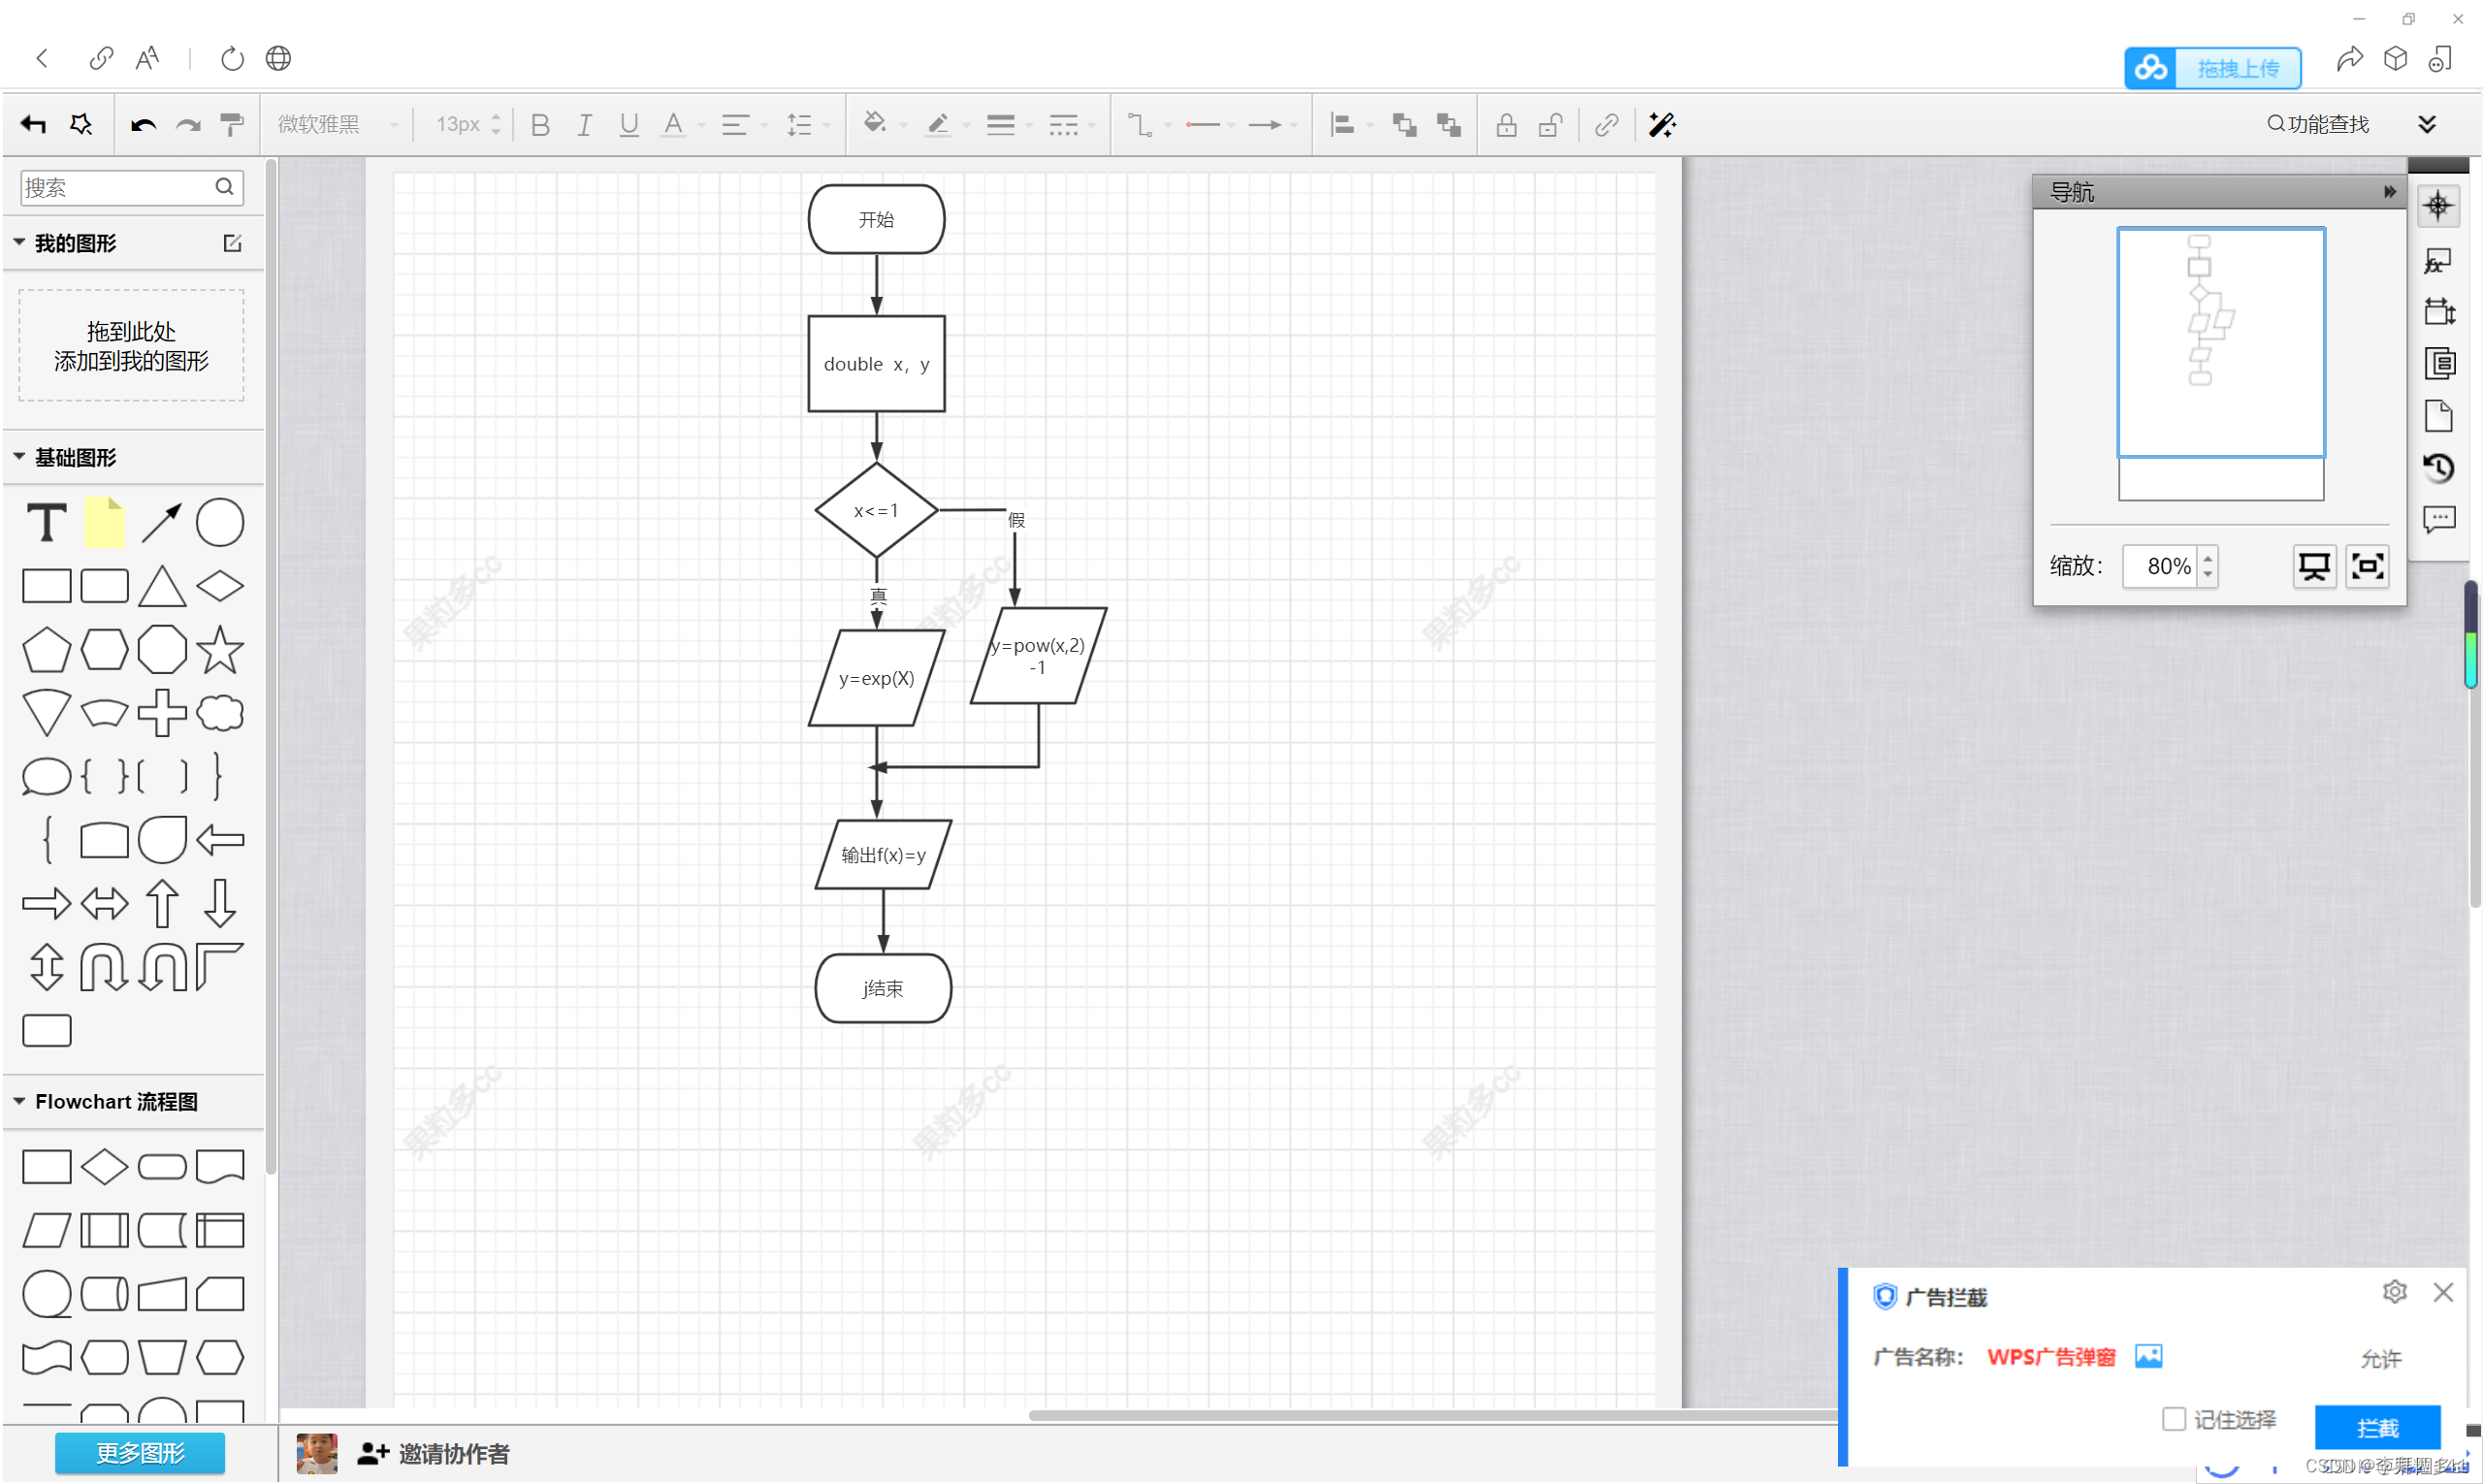
Task: Open the font color picker
Action: (674, 125)
